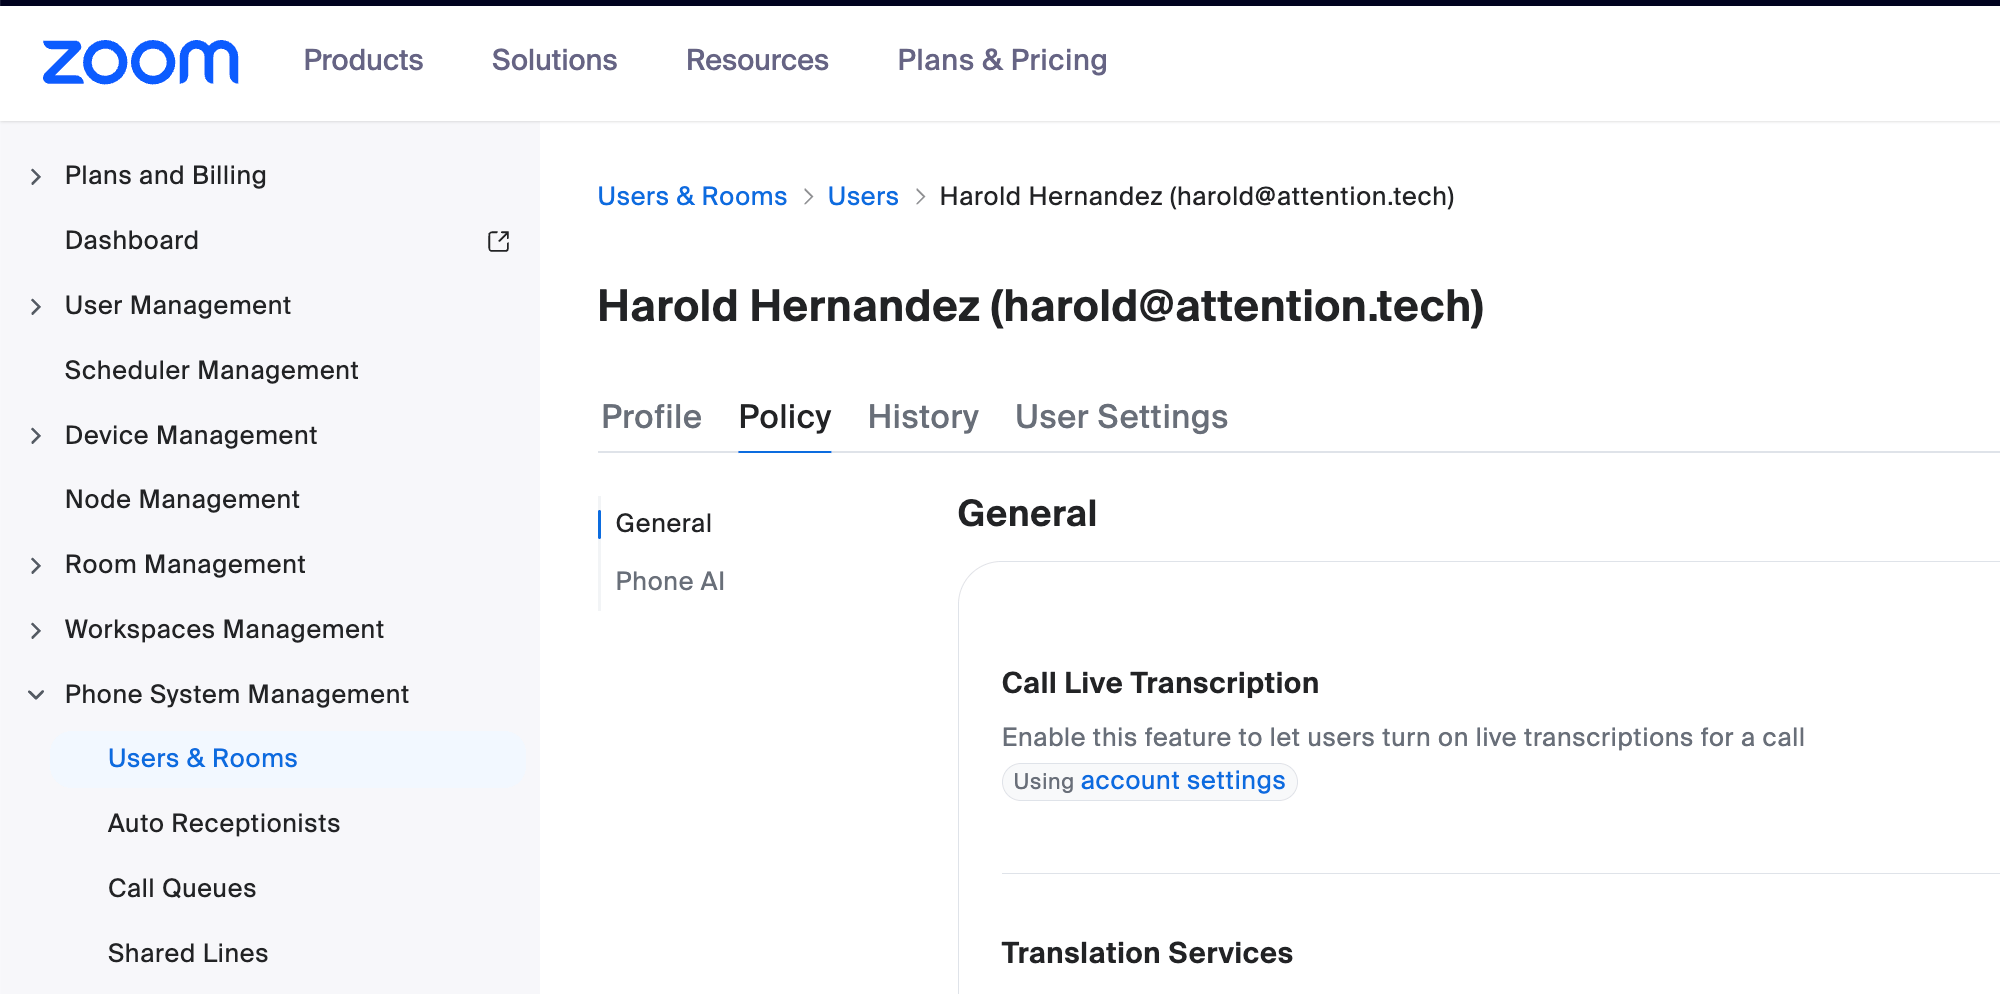The image size is (2000, 994).
Task: Open the History tab
Action: pyautogui.click(x=923, y=416)
